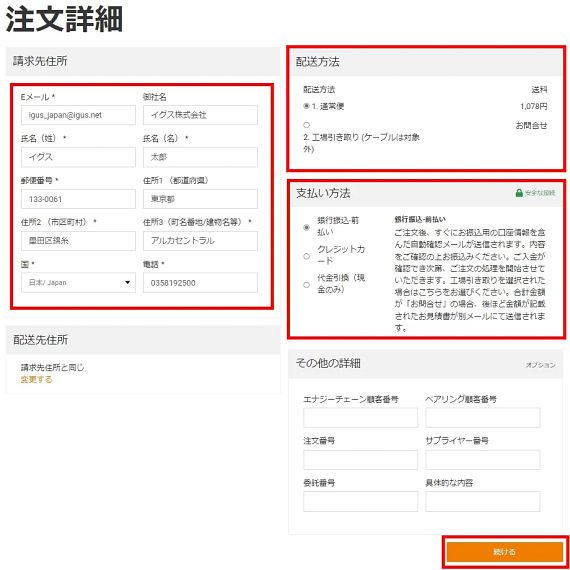The image size is (570, 570).
Task: Click the 送料 column label
Action: point(539,89)
